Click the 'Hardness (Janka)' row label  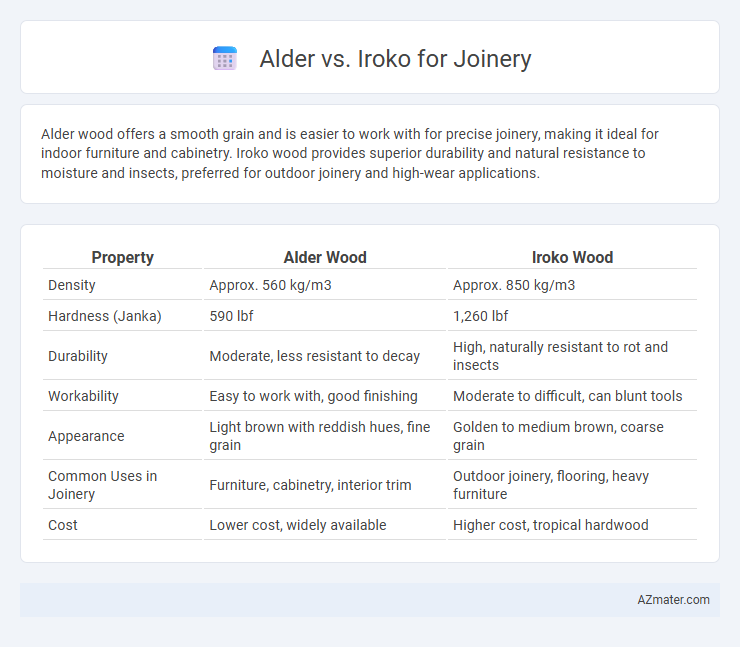click(x=105, y=316)
